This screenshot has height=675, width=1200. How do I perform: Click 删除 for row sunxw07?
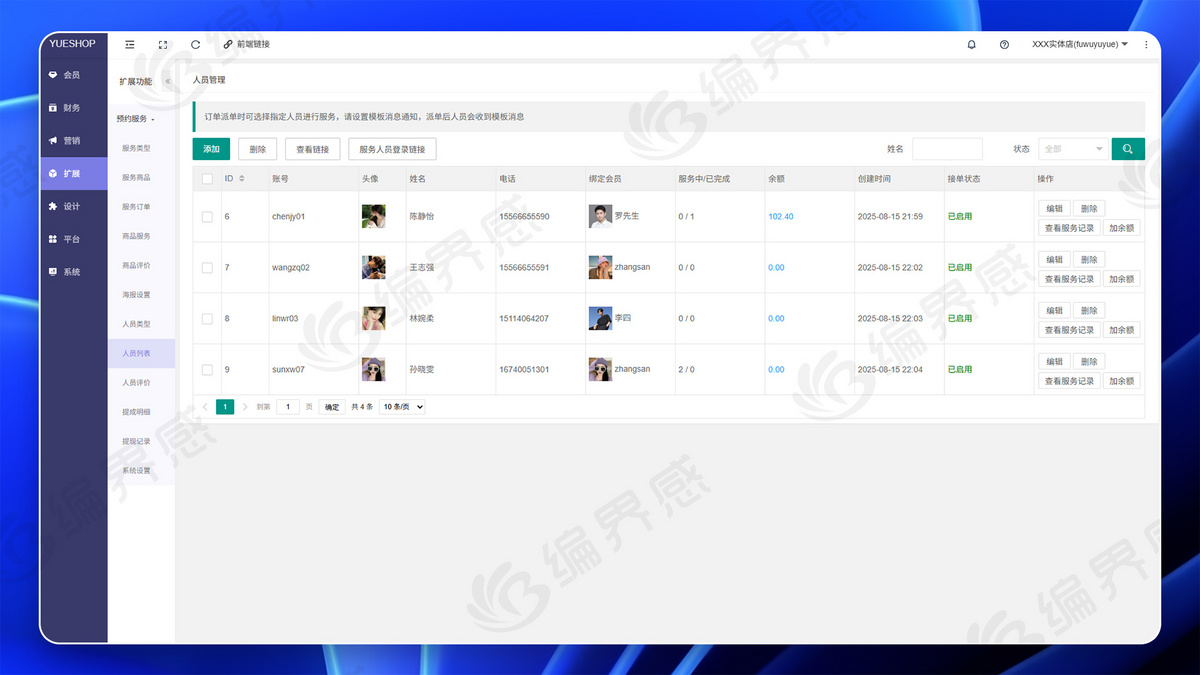coord(1089,362)
